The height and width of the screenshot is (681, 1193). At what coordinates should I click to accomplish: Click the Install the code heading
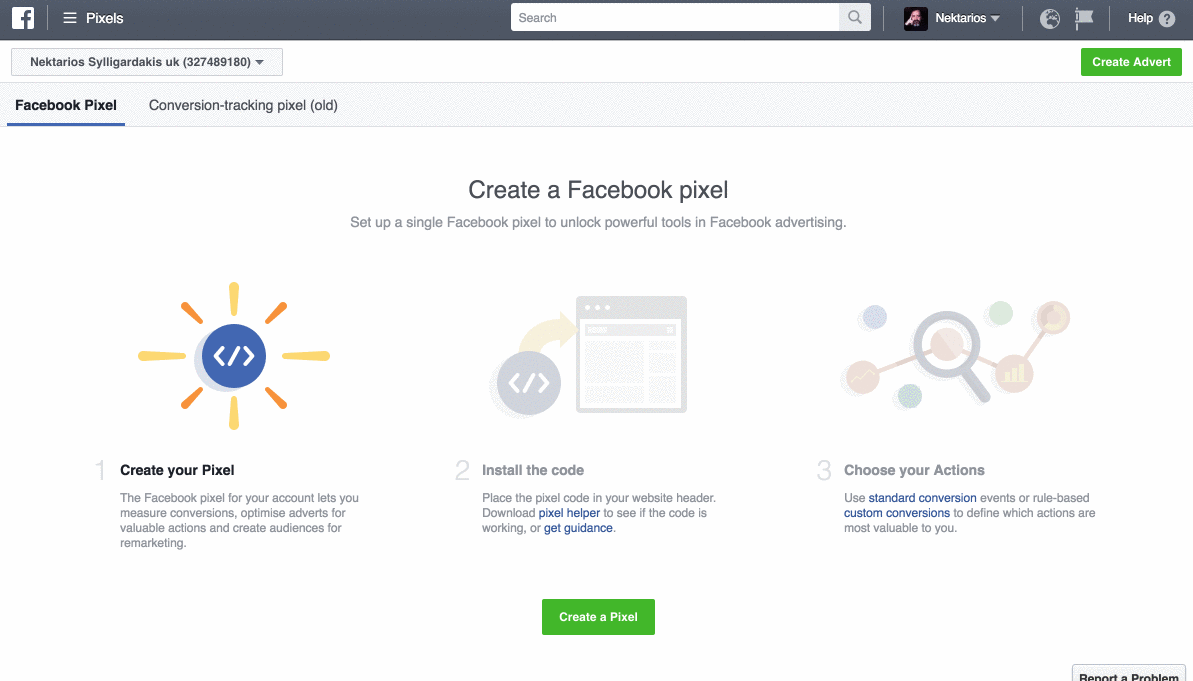pos(533,470)
